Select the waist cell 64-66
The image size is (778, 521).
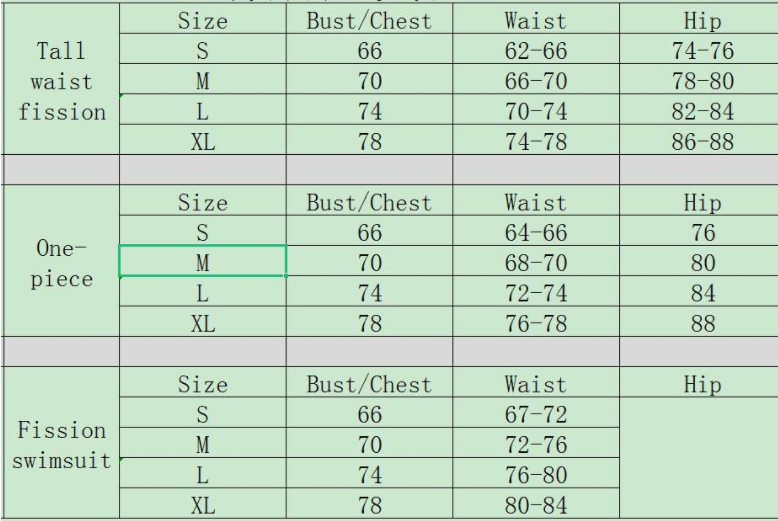coord(535,233)
